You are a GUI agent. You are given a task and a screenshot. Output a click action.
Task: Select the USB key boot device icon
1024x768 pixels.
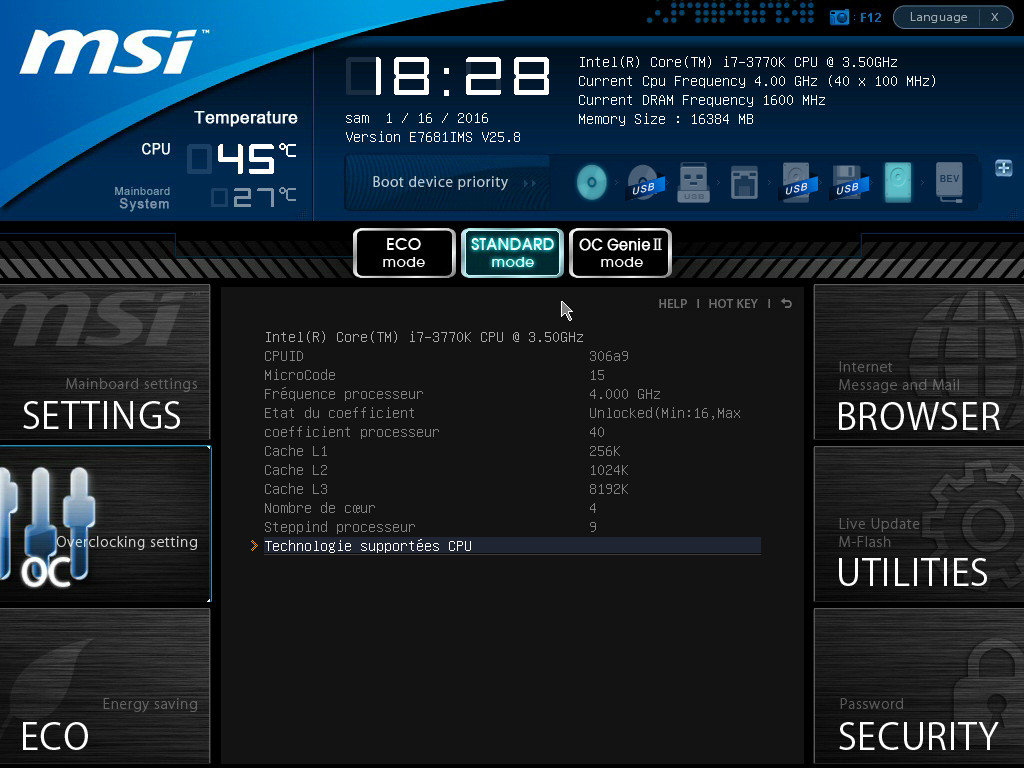[x=694, y=182]
